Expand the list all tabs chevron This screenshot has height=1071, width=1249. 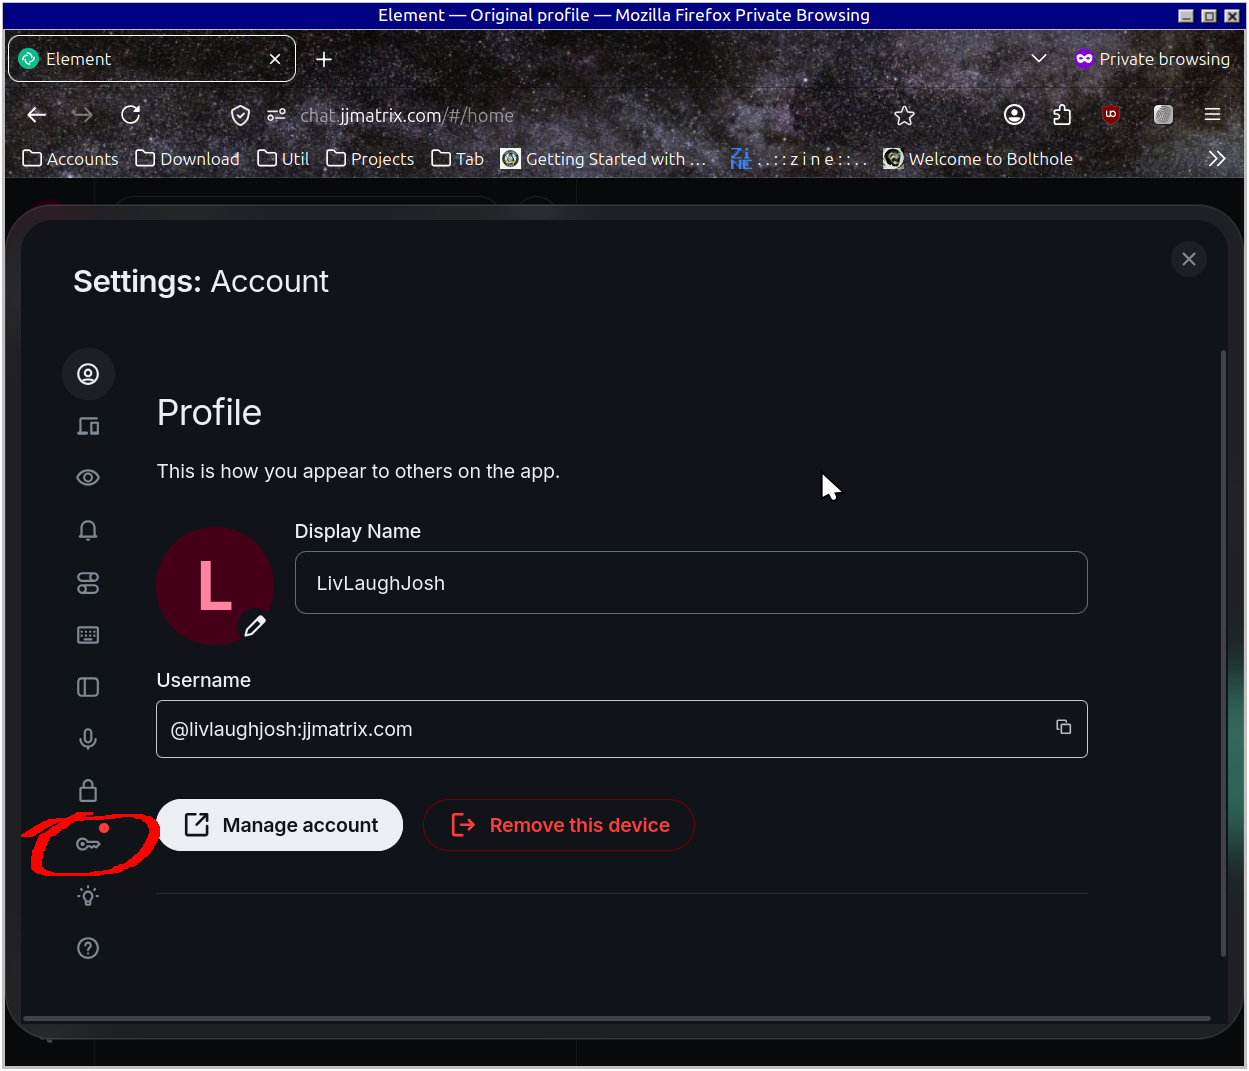click(x=1039, y=58)
